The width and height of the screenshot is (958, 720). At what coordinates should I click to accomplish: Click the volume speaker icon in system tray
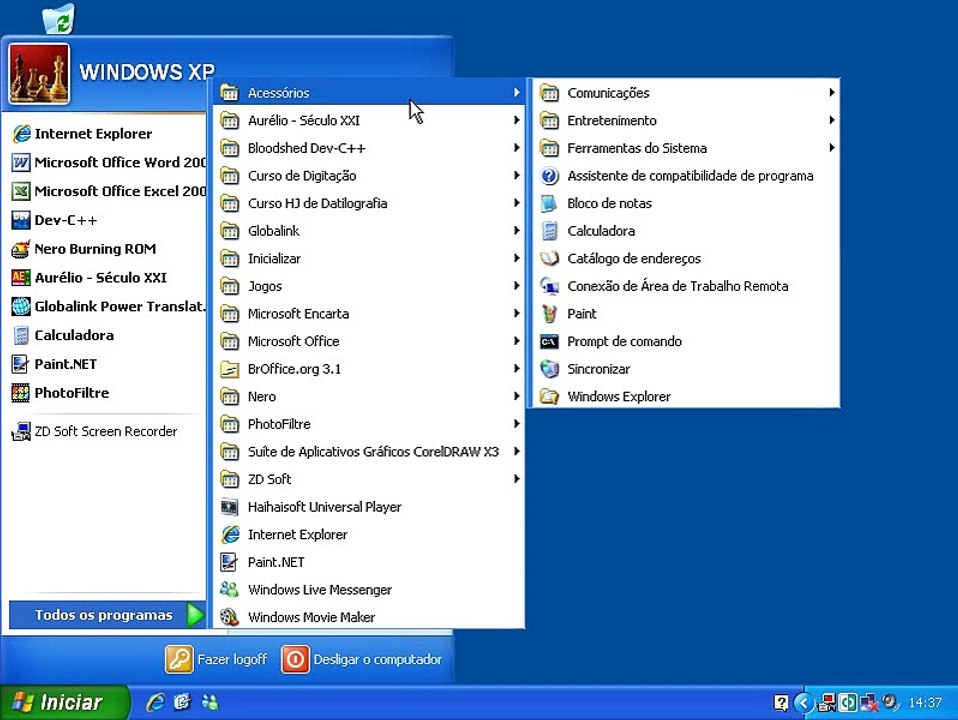coord(890,702)
